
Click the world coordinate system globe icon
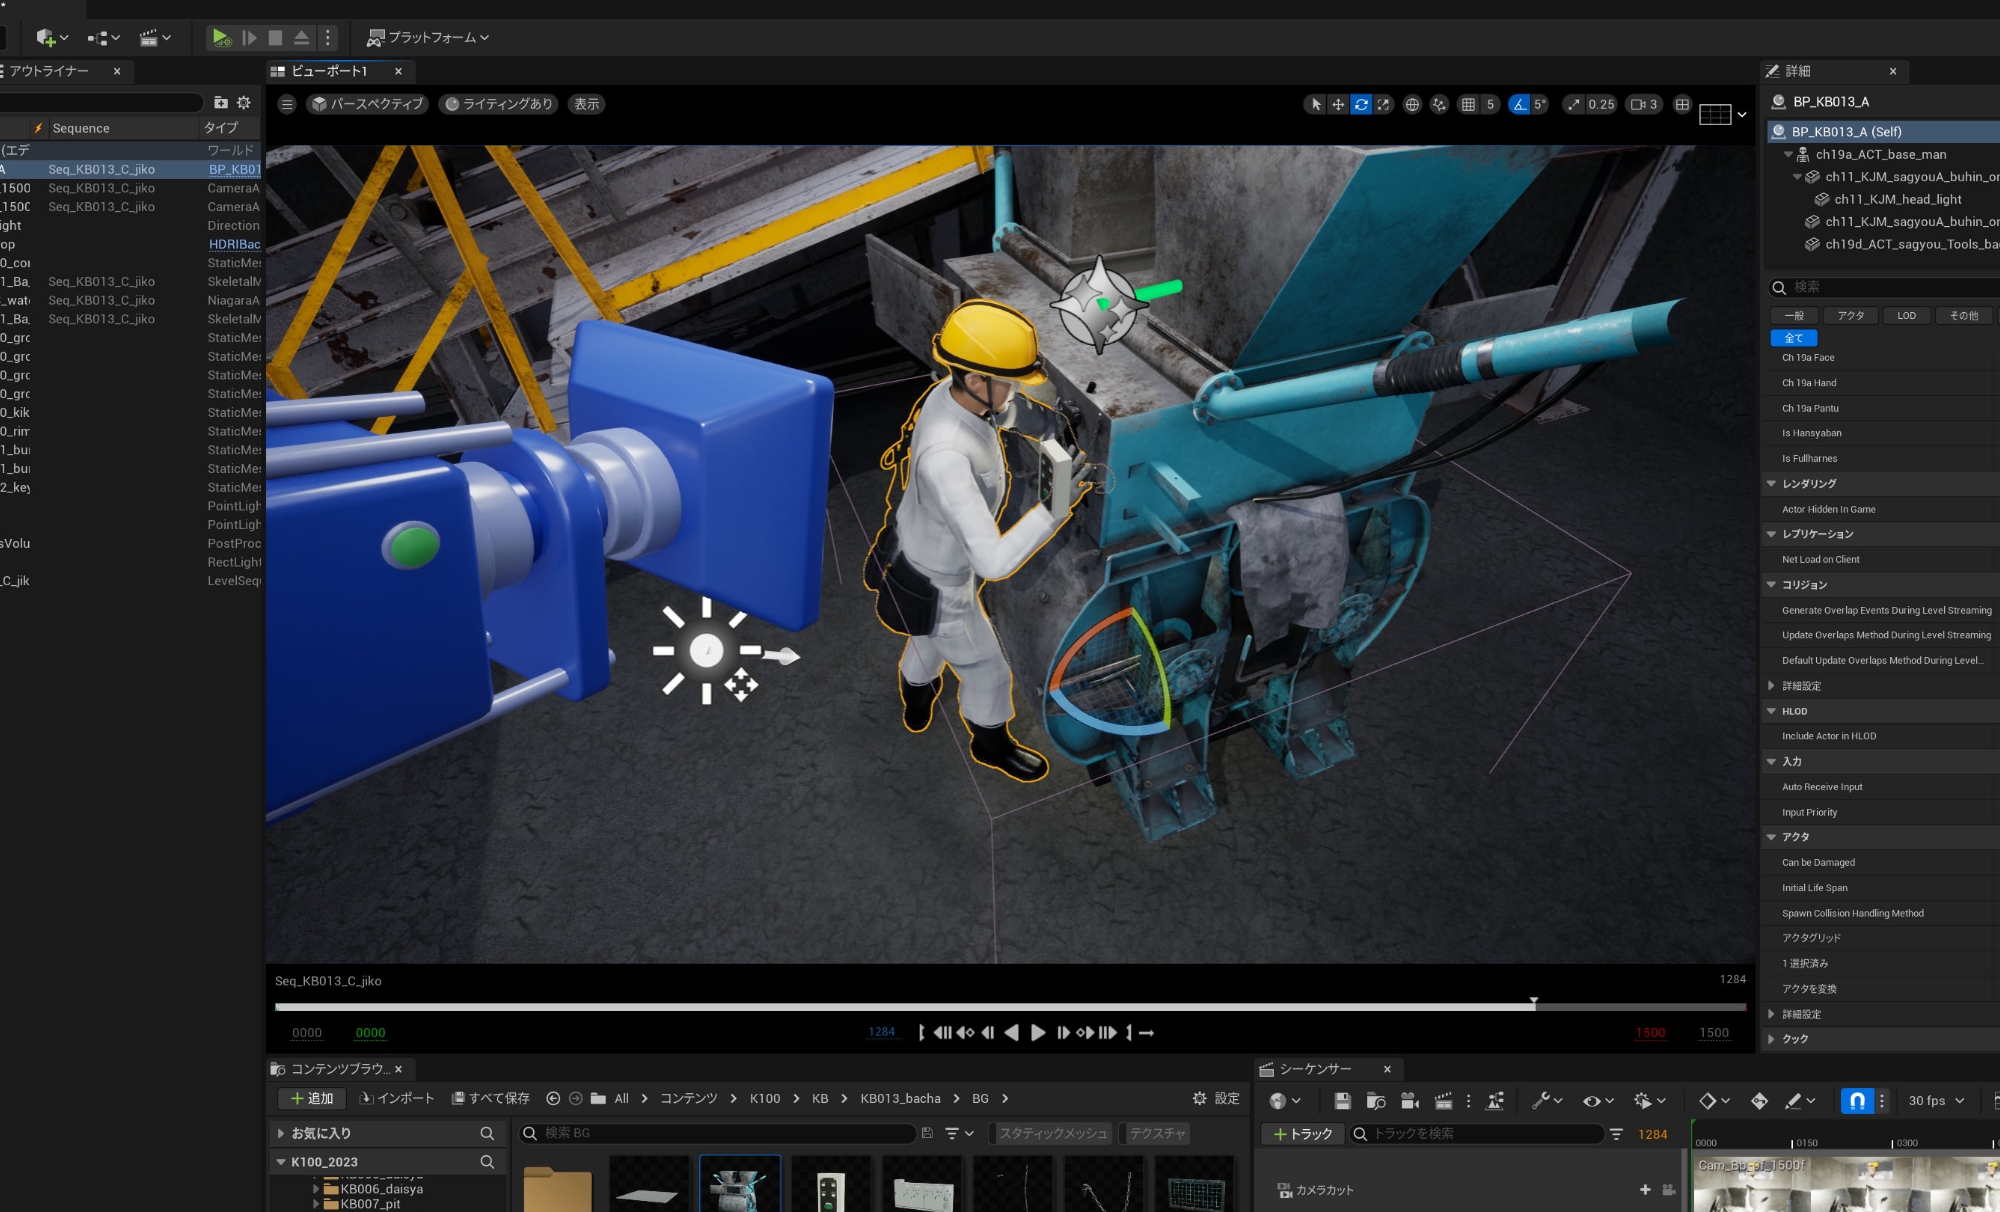click(1412, 104)
